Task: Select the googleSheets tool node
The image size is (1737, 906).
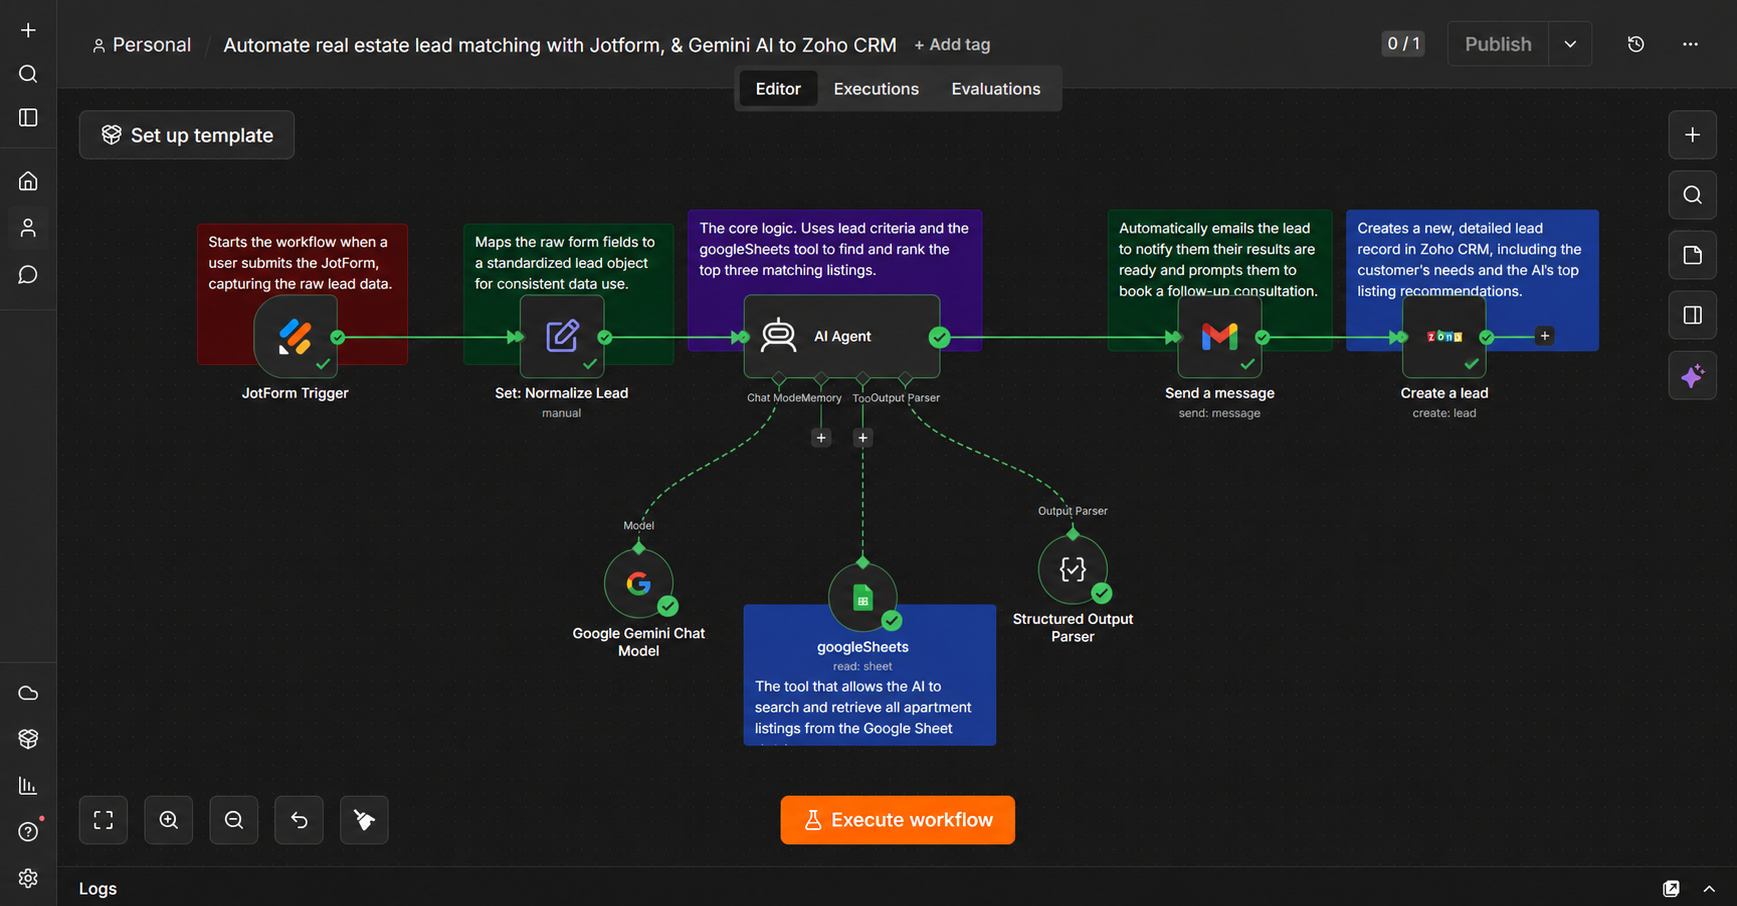Action: click(863, 598)
